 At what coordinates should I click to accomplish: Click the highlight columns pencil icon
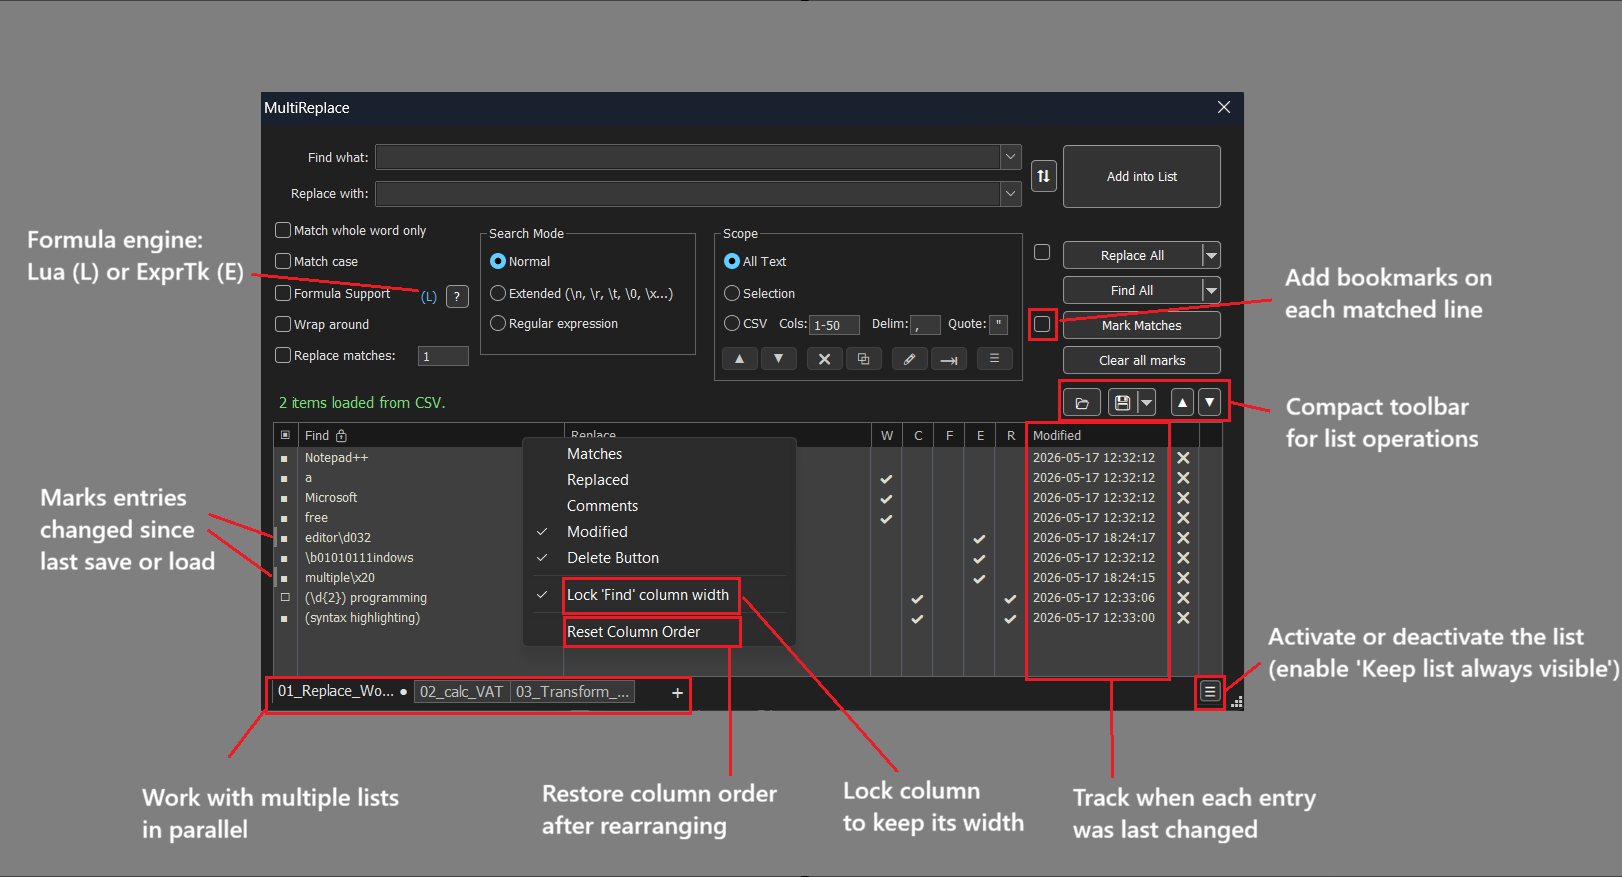click(909, 359)
